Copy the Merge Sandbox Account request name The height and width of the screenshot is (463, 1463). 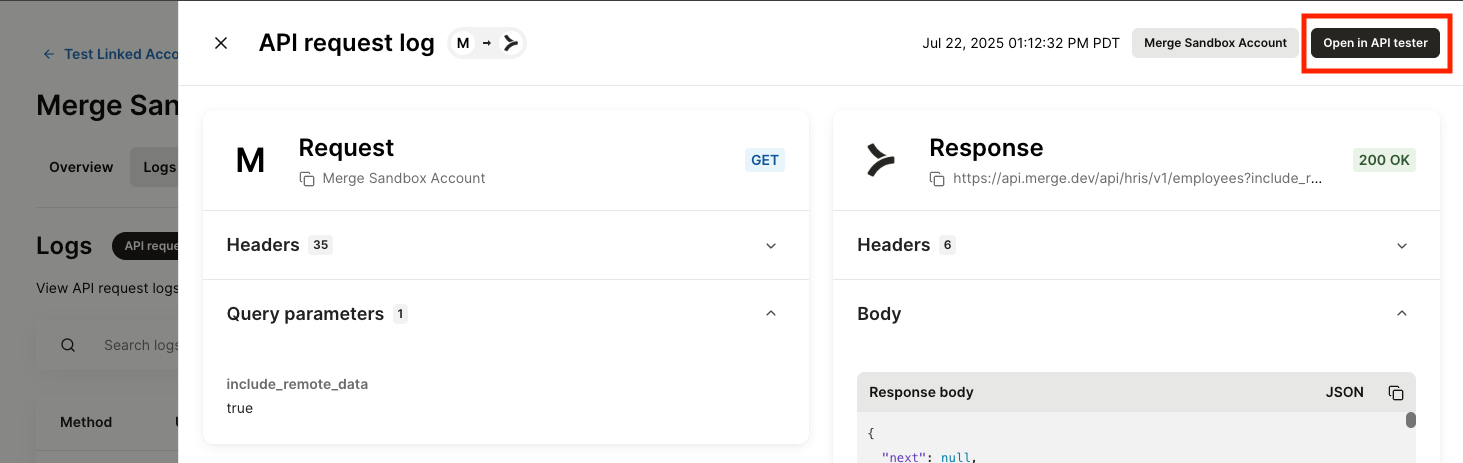[x=307, y=179]
